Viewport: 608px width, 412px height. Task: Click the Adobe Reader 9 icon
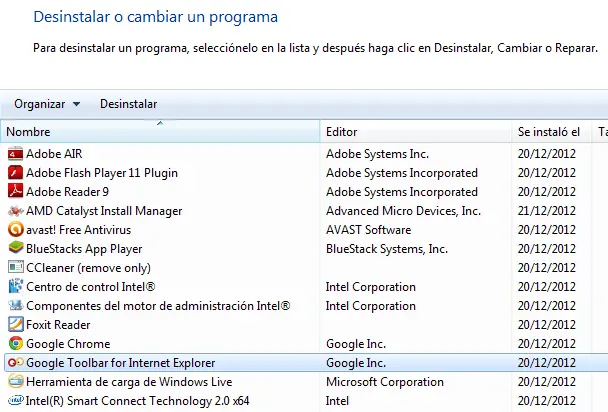coord(15,192)
